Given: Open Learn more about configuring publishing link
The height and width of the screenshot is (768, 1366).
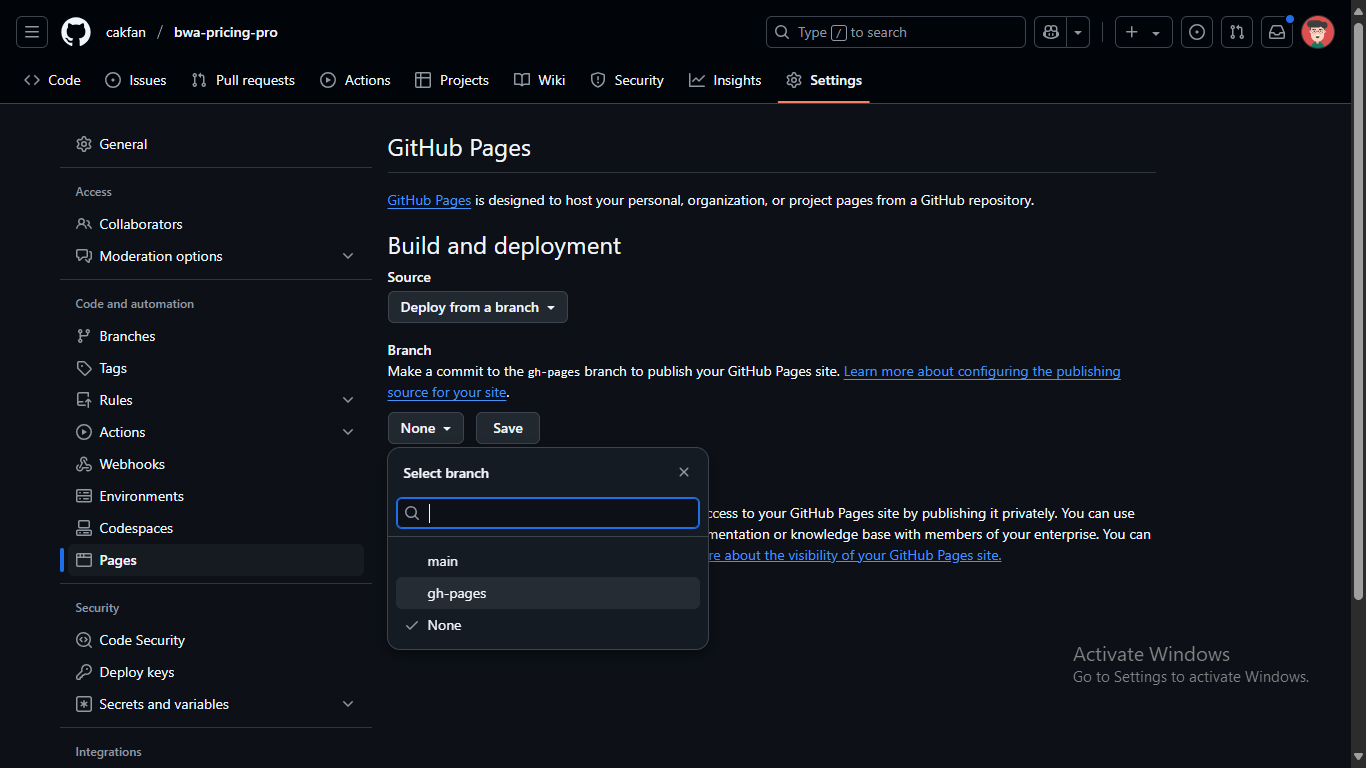Looking at the screenshot, I should tap(982, 371).
